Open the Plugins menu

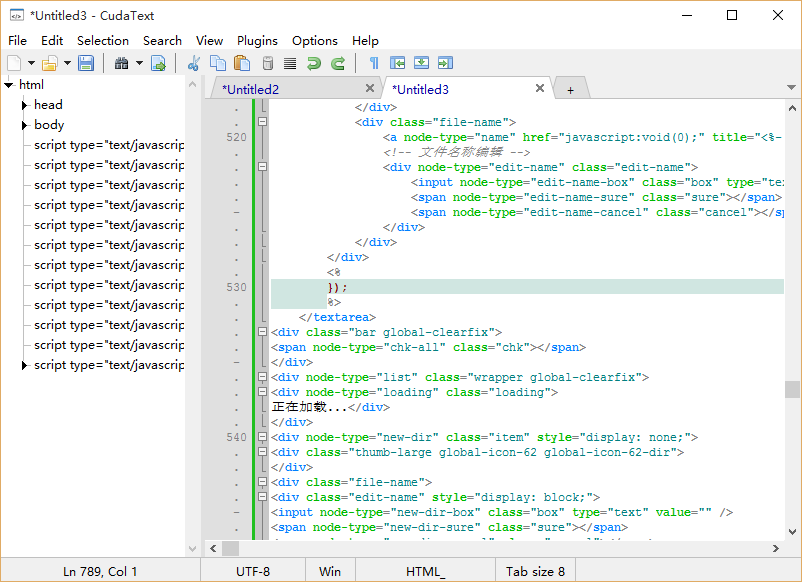[x=257, y=41]
